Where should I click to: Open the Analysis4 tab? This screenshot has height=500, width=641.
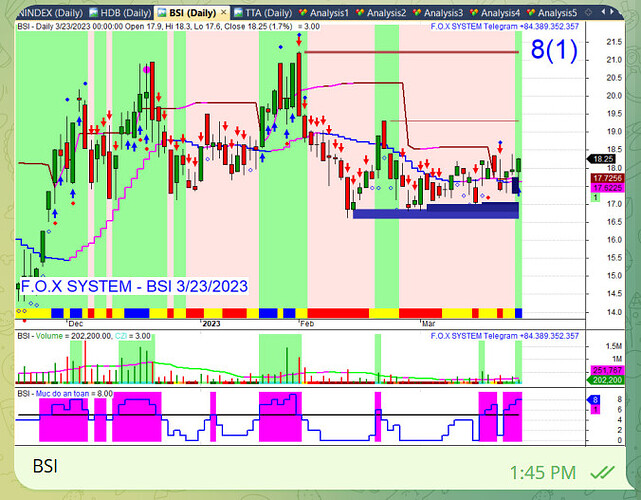point(495,13)
